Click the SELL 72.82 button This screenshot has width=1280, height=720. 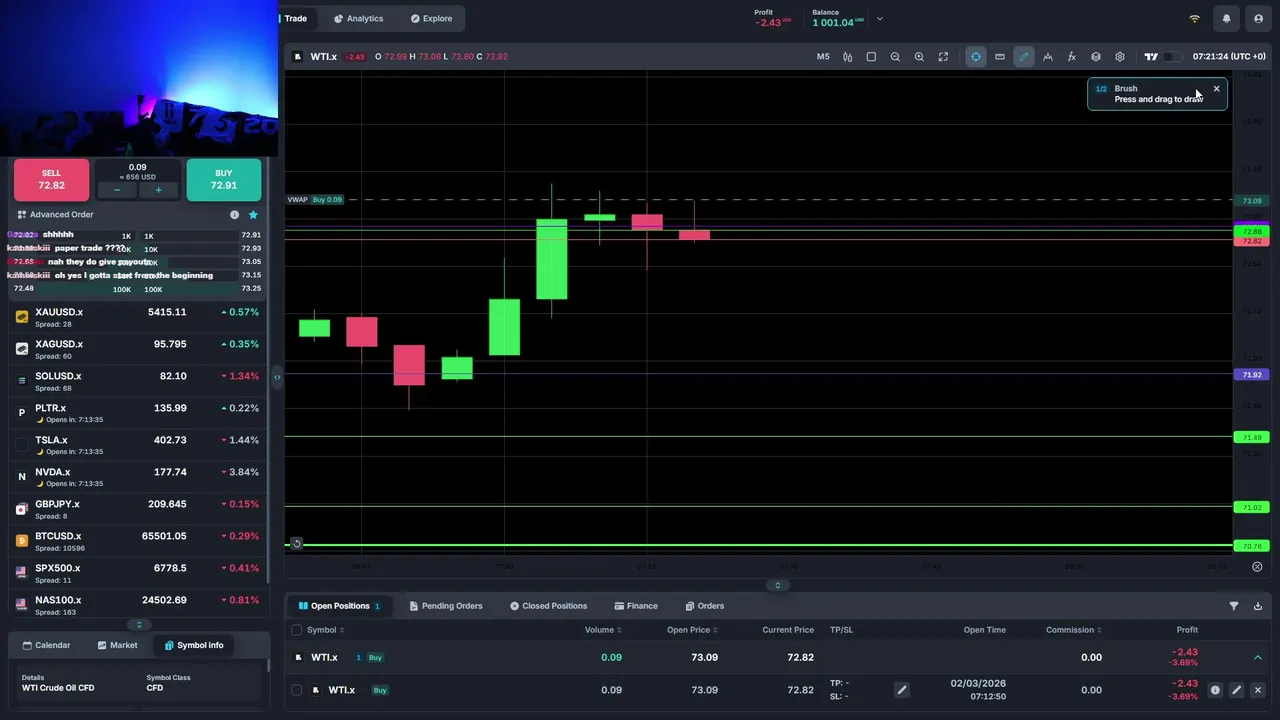tap(51, 180)
